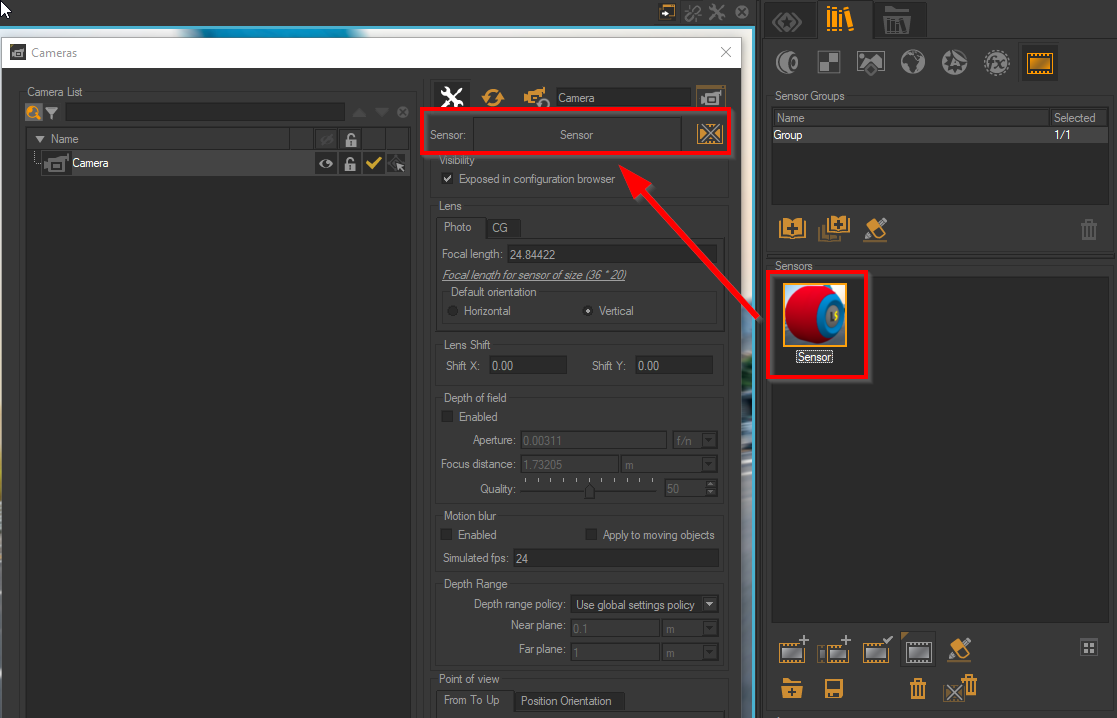
Task: Create new sensor with film-plus icon
Action: pyautogui.click(x=793, y=650)
